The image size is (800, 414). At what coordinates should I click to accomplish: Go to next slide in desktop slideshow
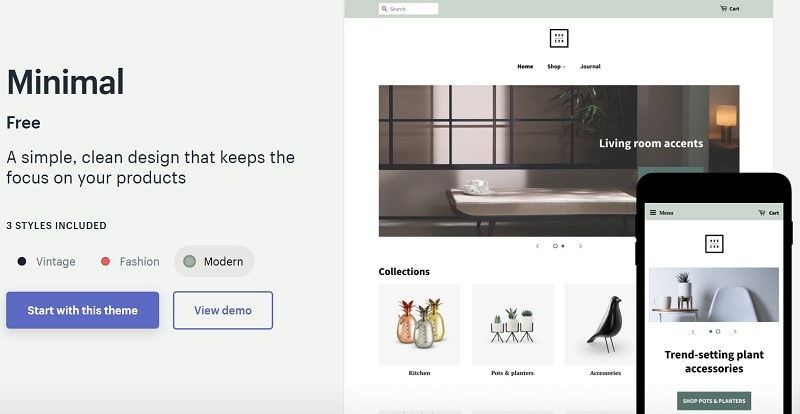tap(580, 246)
